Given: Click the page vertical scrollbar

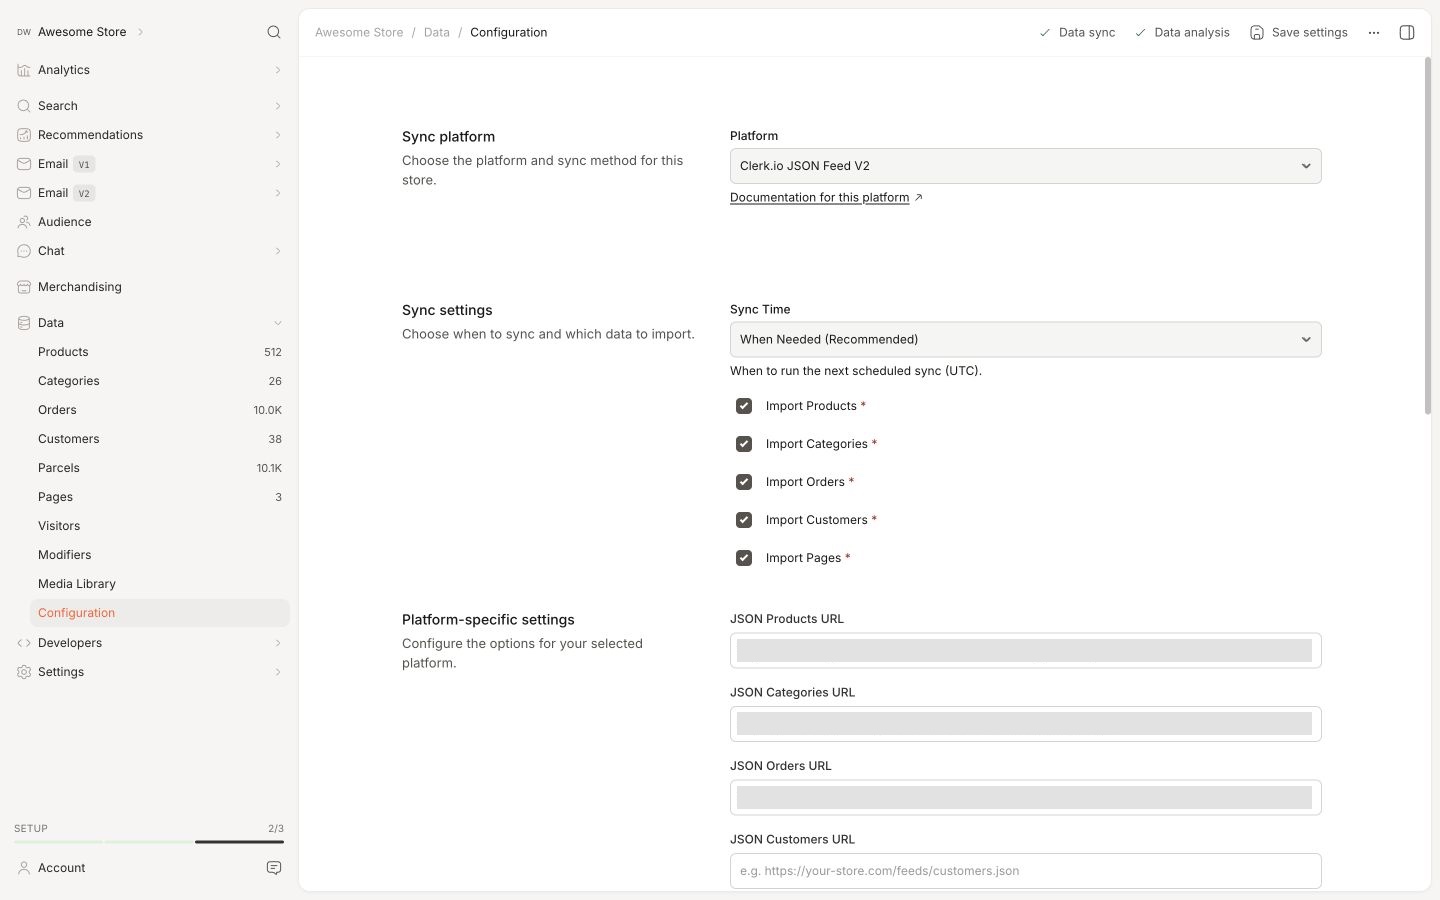Looking at the screenshot, I should (x=1428, y=236).
